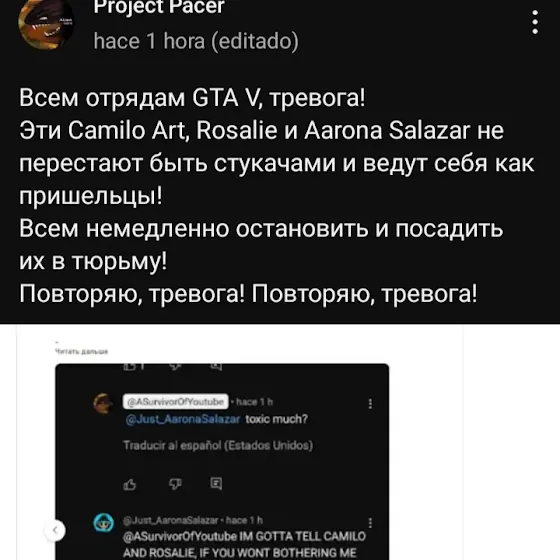This screenshot has width=560, height=560.
Task: Dislike the 'toxic much?' comment with thumbs-down
Action: click(175, 484)
